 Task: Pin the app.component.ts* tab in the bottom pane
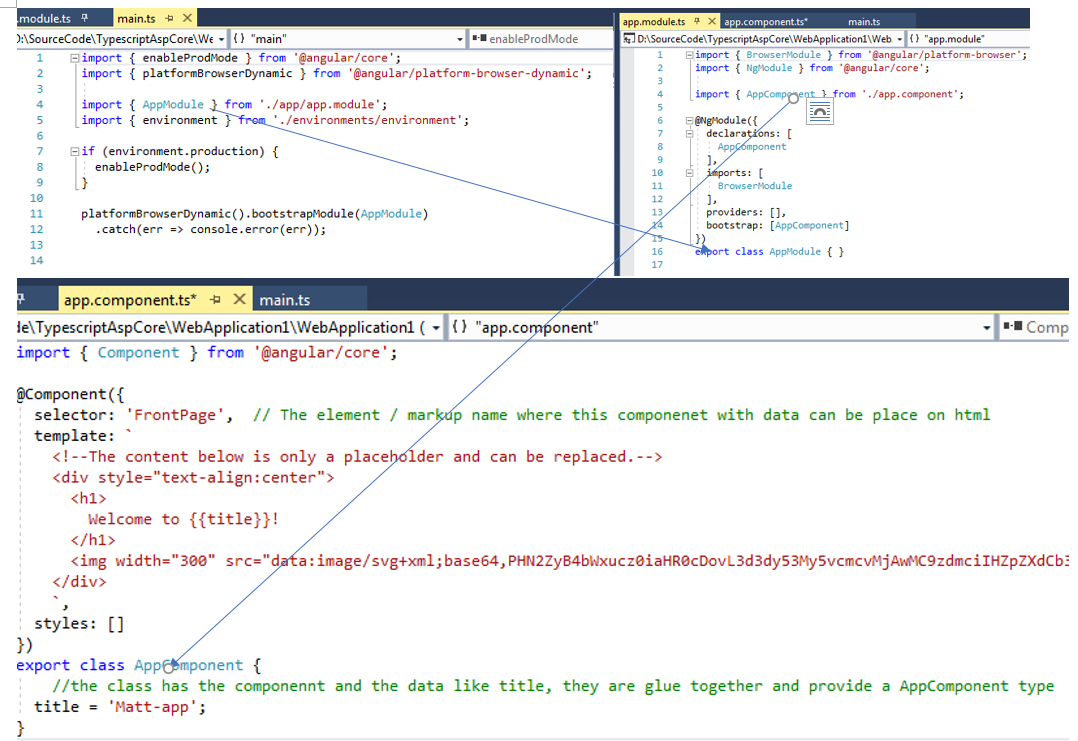click(215, 300)
